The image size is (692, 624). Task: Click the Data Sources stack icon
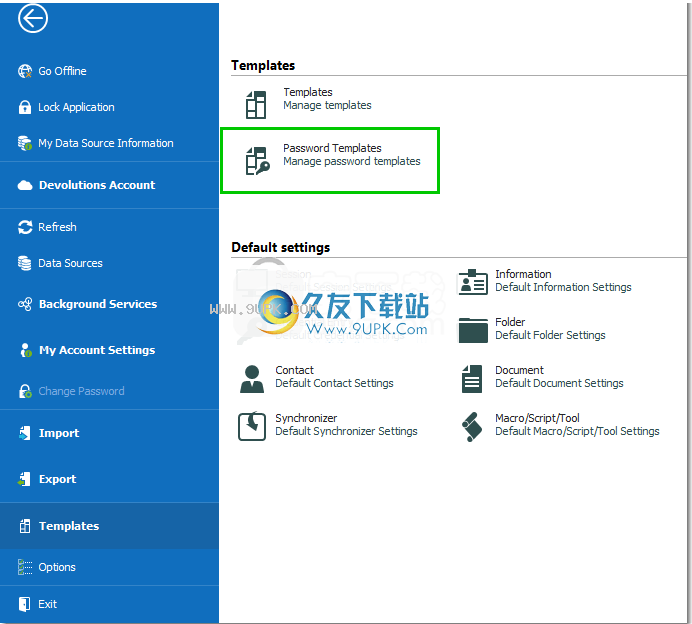coord(25,263)
